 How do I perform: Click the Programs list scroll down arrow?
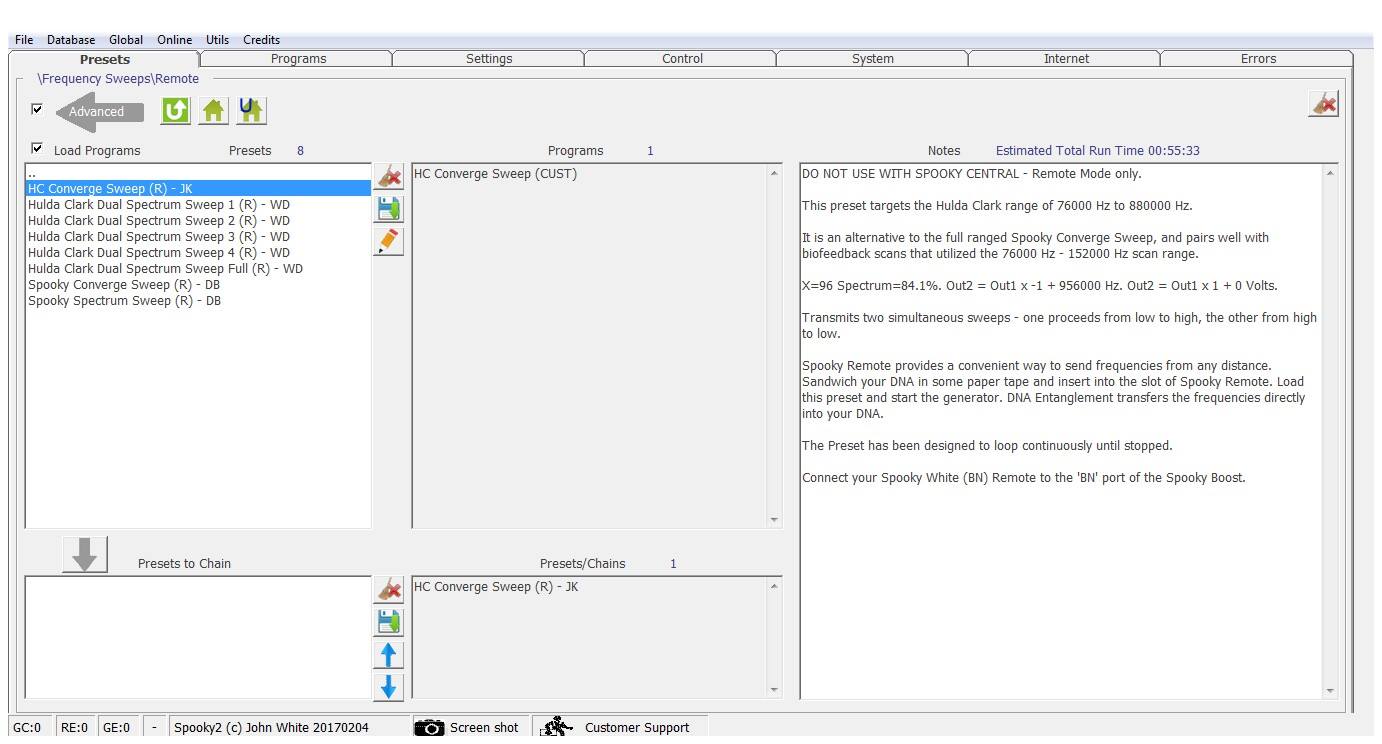(x=773, y=520)
